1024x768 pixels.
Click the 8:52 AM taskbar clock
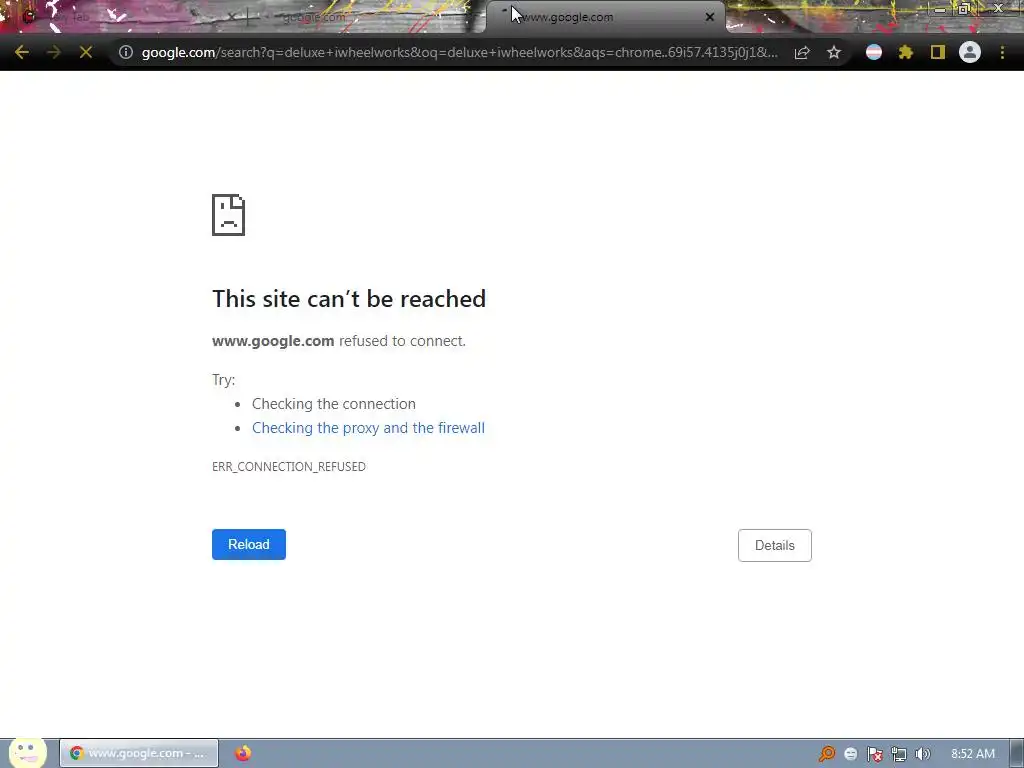(x=973, y=754)
